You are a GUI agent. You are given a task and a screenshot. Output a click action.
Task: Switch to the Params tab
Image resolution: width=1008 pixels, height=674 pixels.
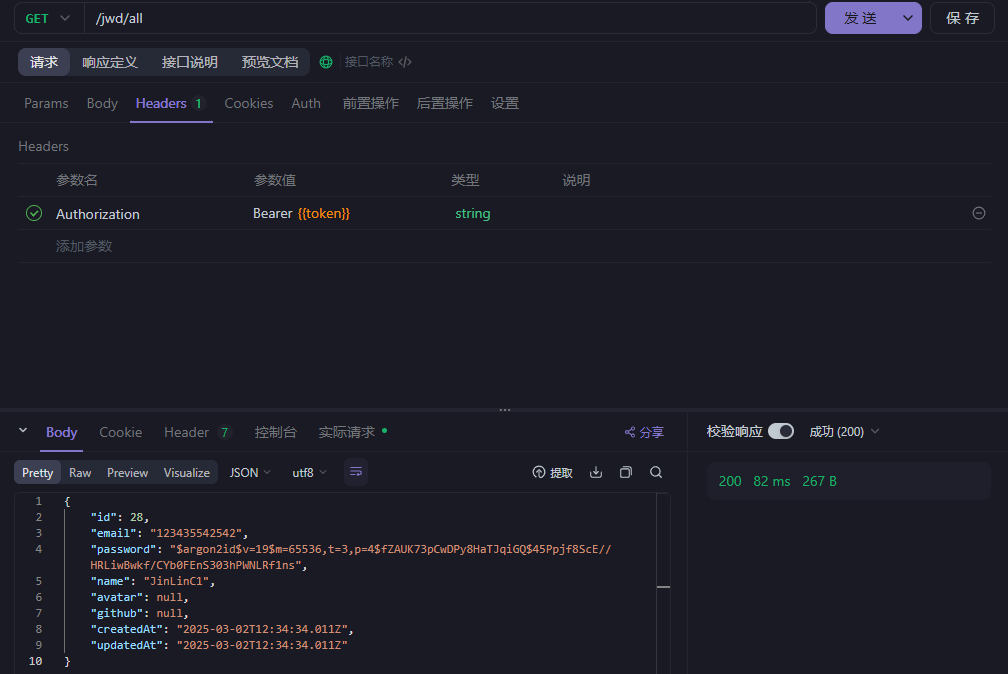[x=46, y=104]
